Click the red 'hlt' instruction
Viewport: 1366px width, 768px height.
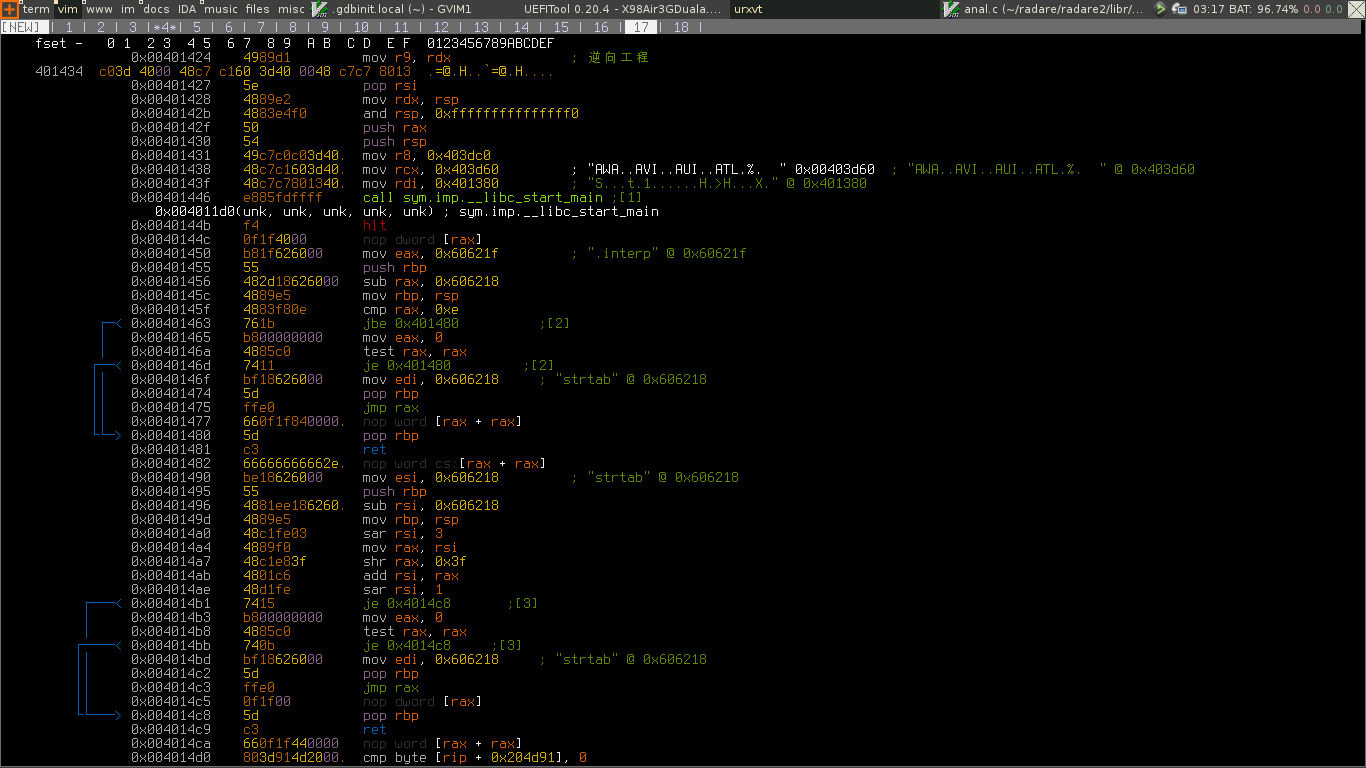(375, 226)
